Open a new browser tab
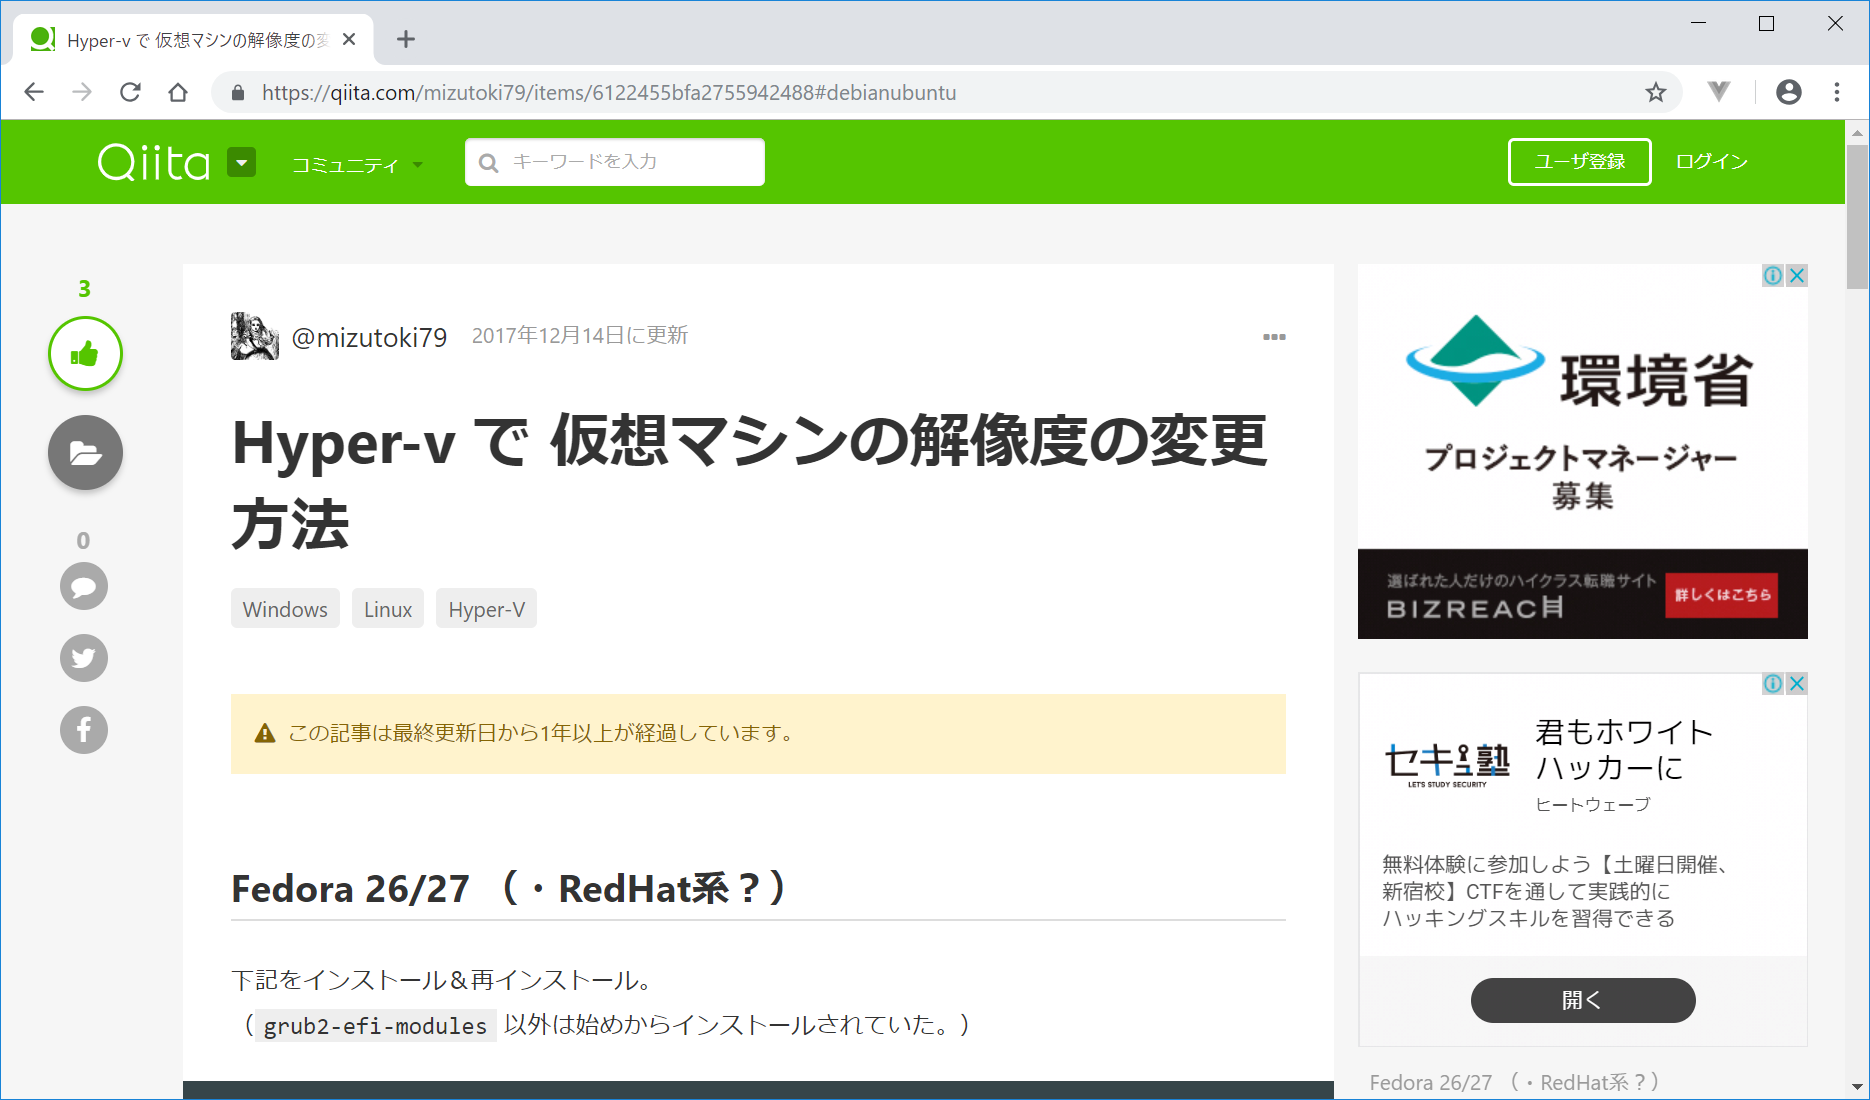 pos(405,40)
